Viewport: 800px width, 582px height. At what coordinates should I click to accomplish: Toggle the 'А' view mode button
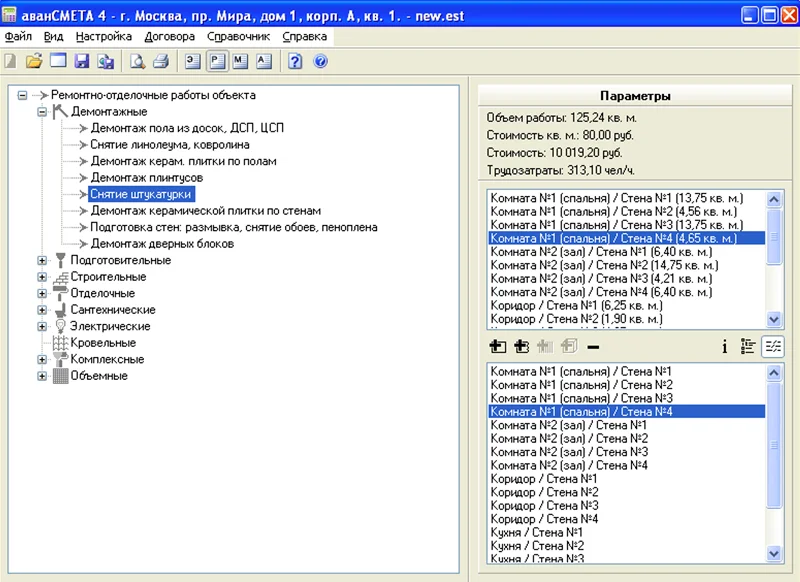(264, 61)
